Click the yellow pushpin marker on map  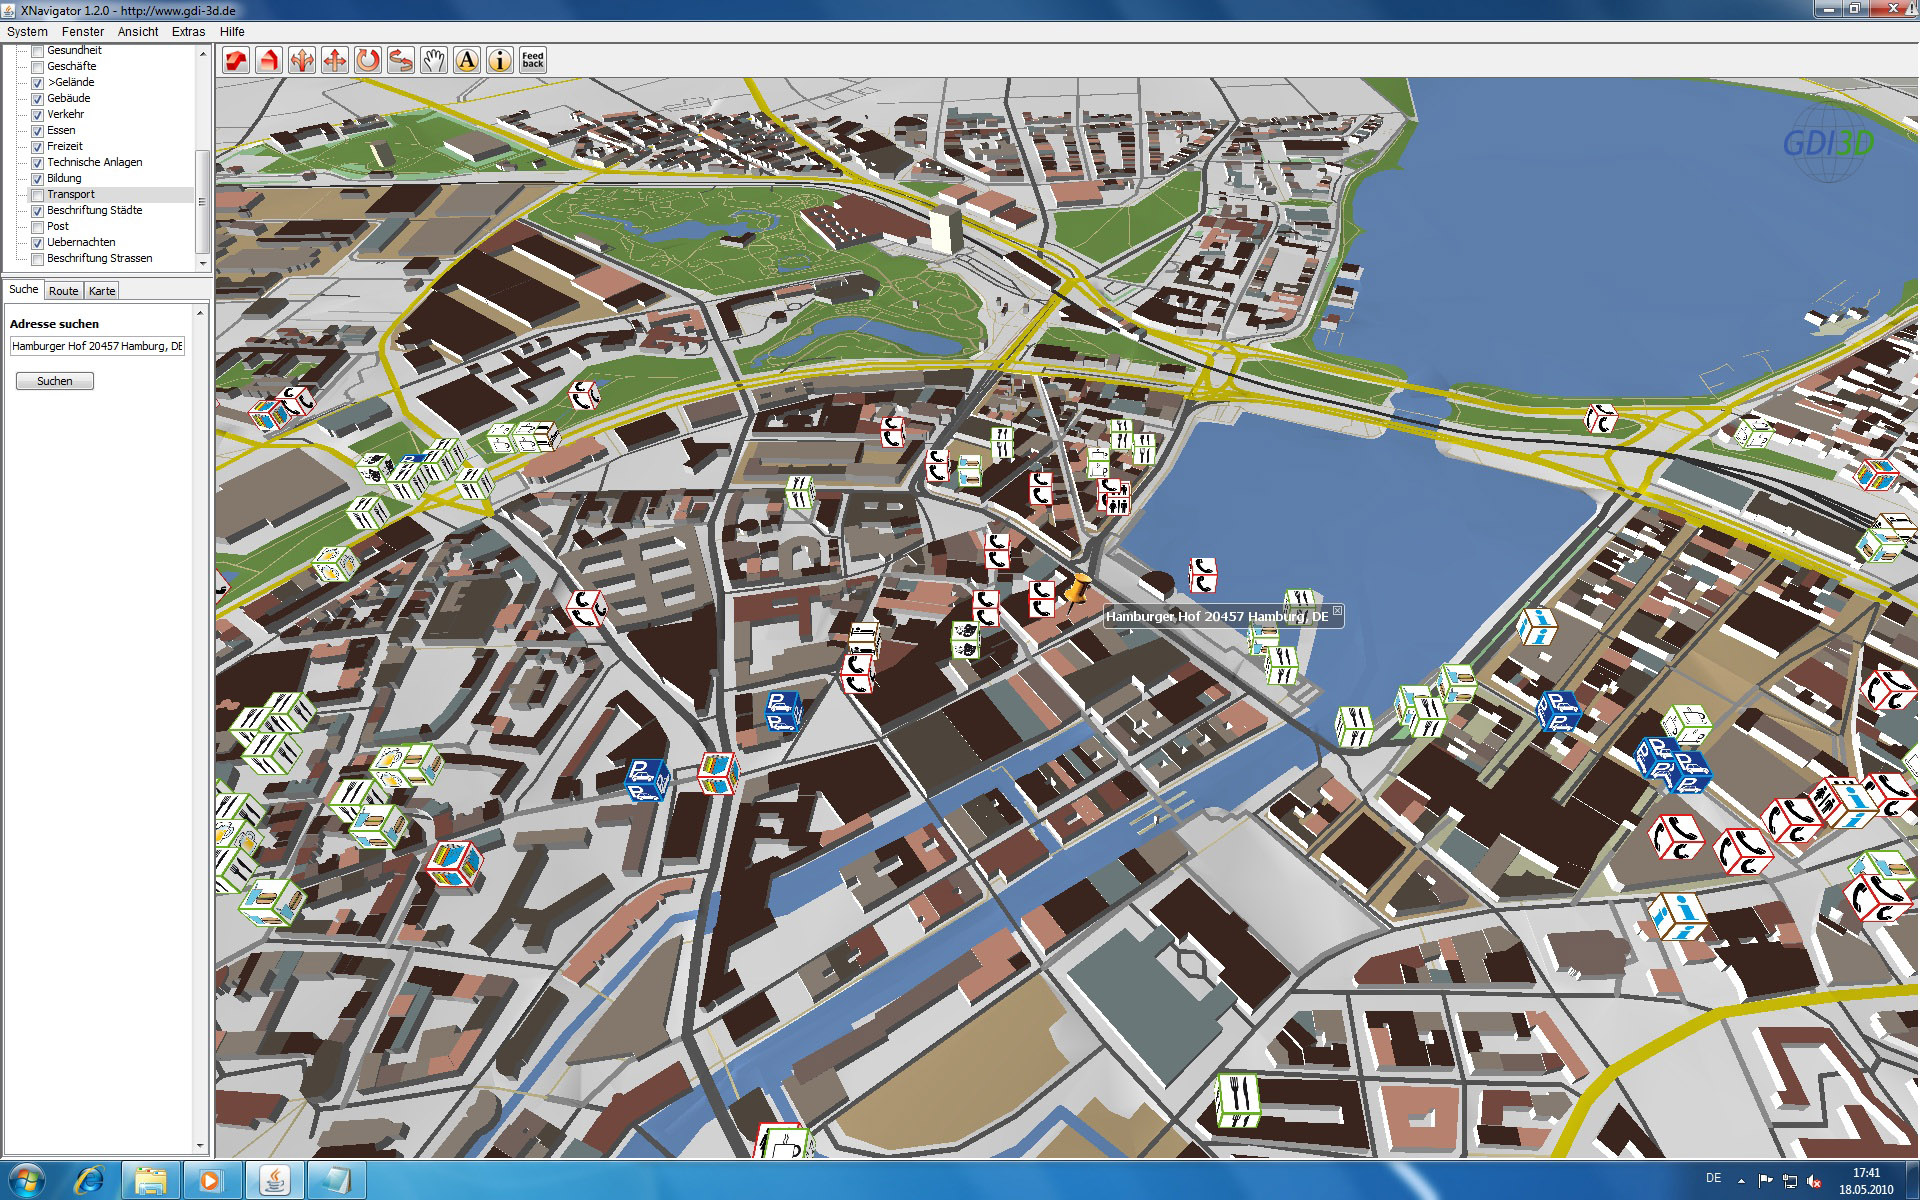click(1077, 591)
